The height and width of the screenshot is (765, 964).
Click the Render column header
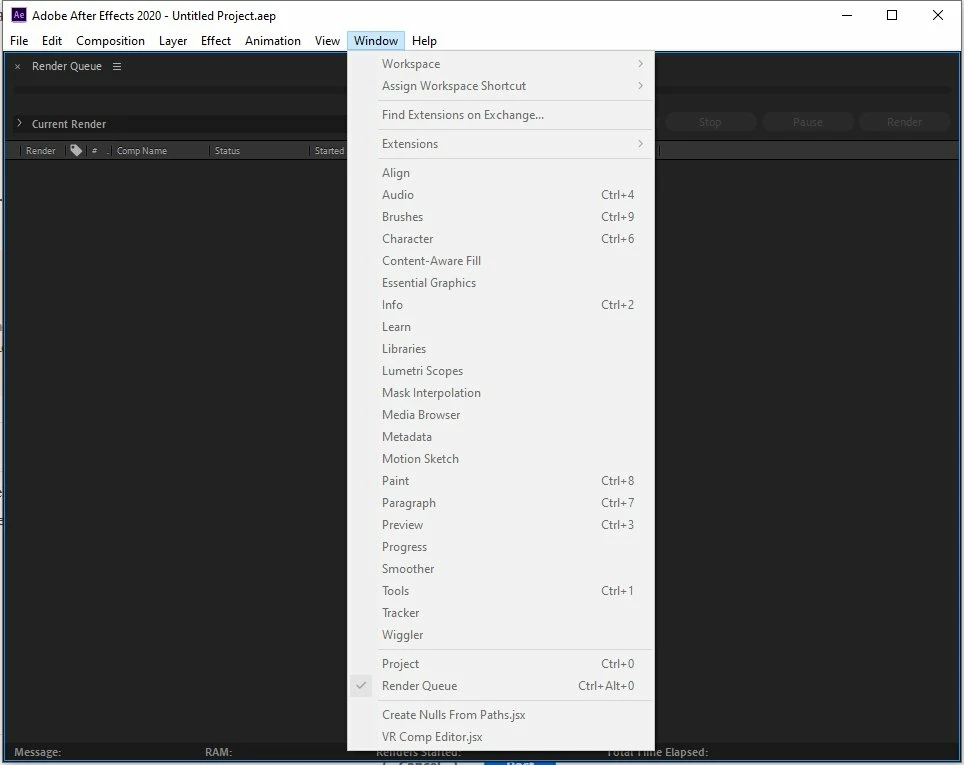(41, 151)
